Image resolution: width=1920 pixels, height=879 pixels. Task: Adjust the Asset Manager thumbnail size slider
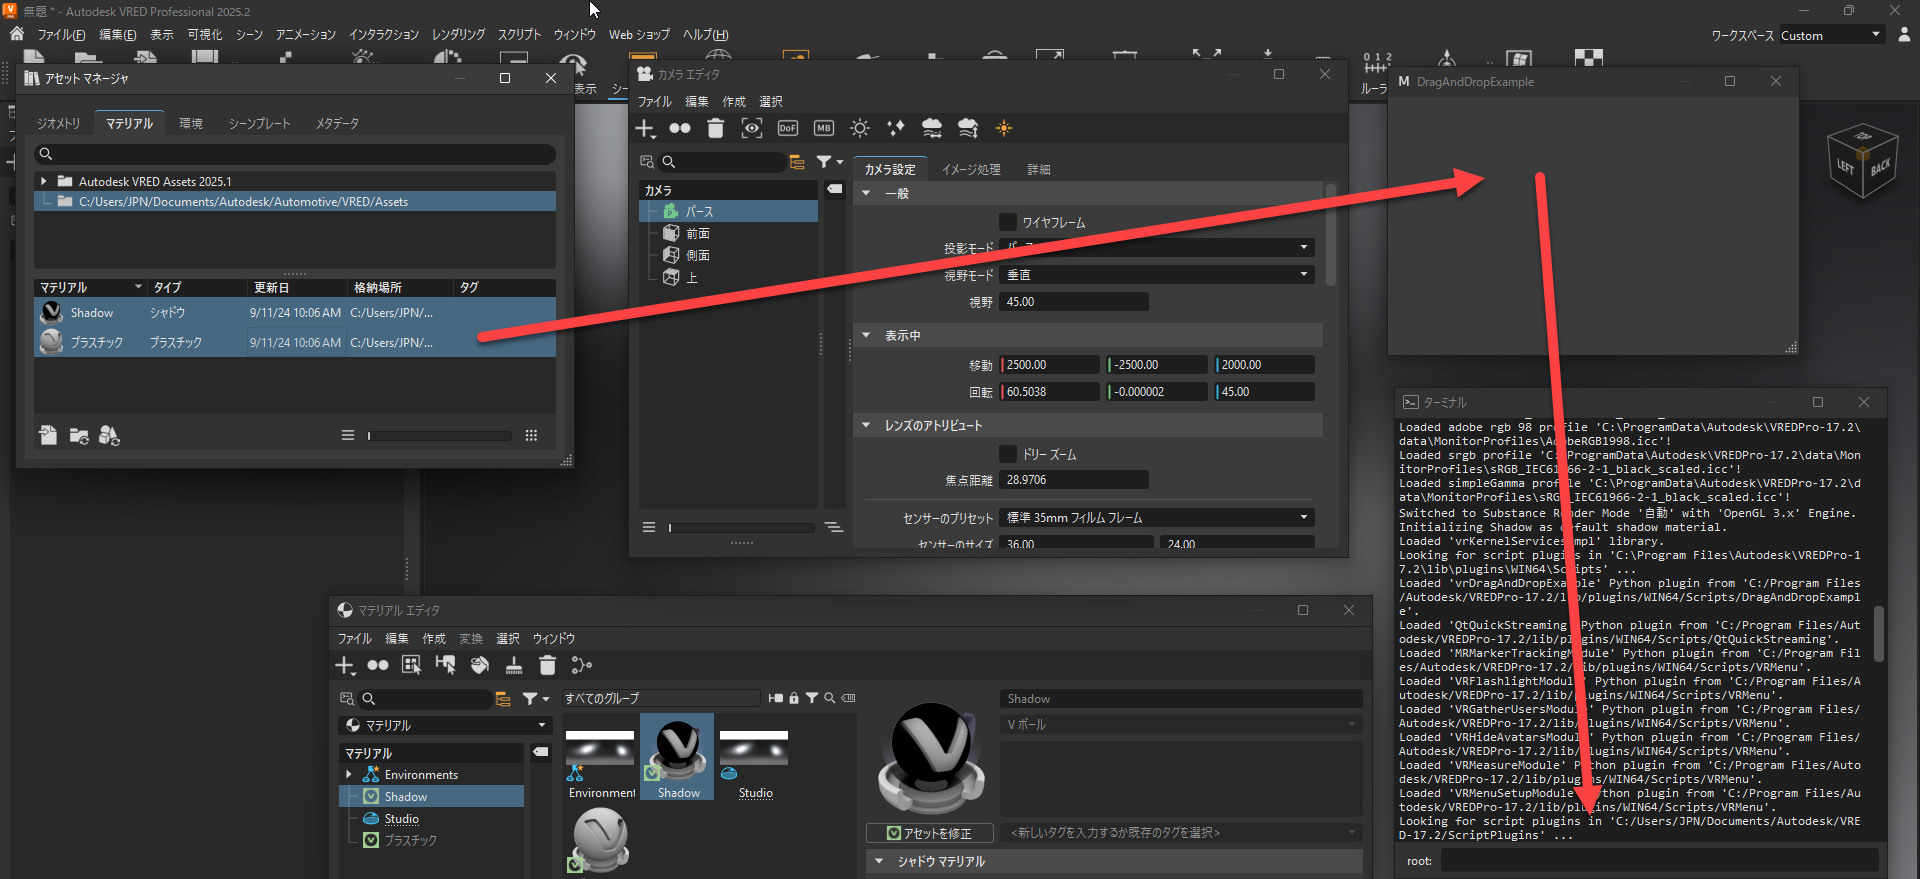(x=440, y=435)
